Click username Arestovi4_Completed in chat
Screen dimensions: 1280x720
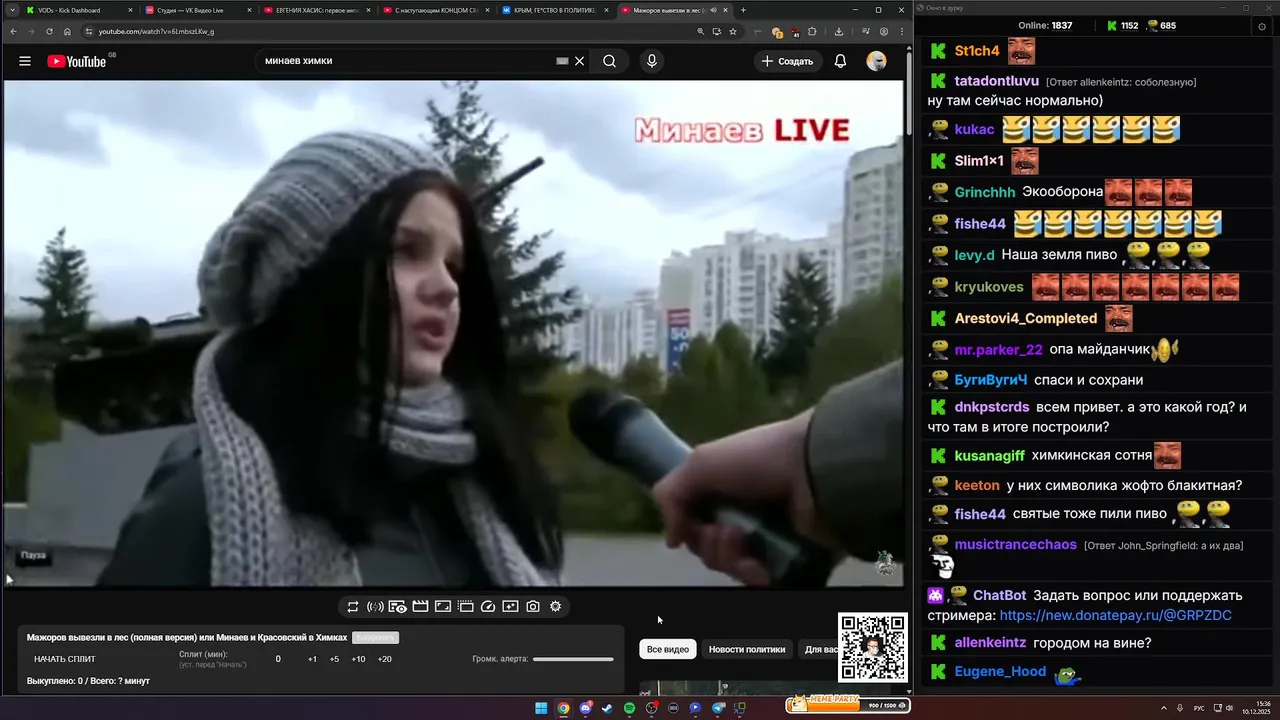coord(1026,318)
